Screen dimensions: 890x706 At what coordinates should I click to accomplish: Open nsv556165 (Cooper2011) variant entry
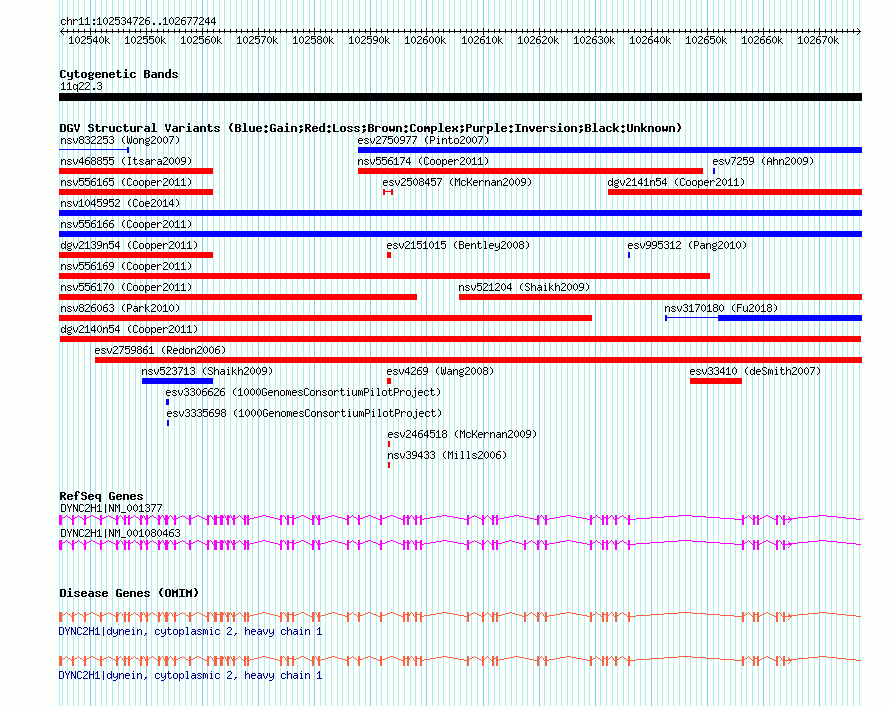(126, 182)
